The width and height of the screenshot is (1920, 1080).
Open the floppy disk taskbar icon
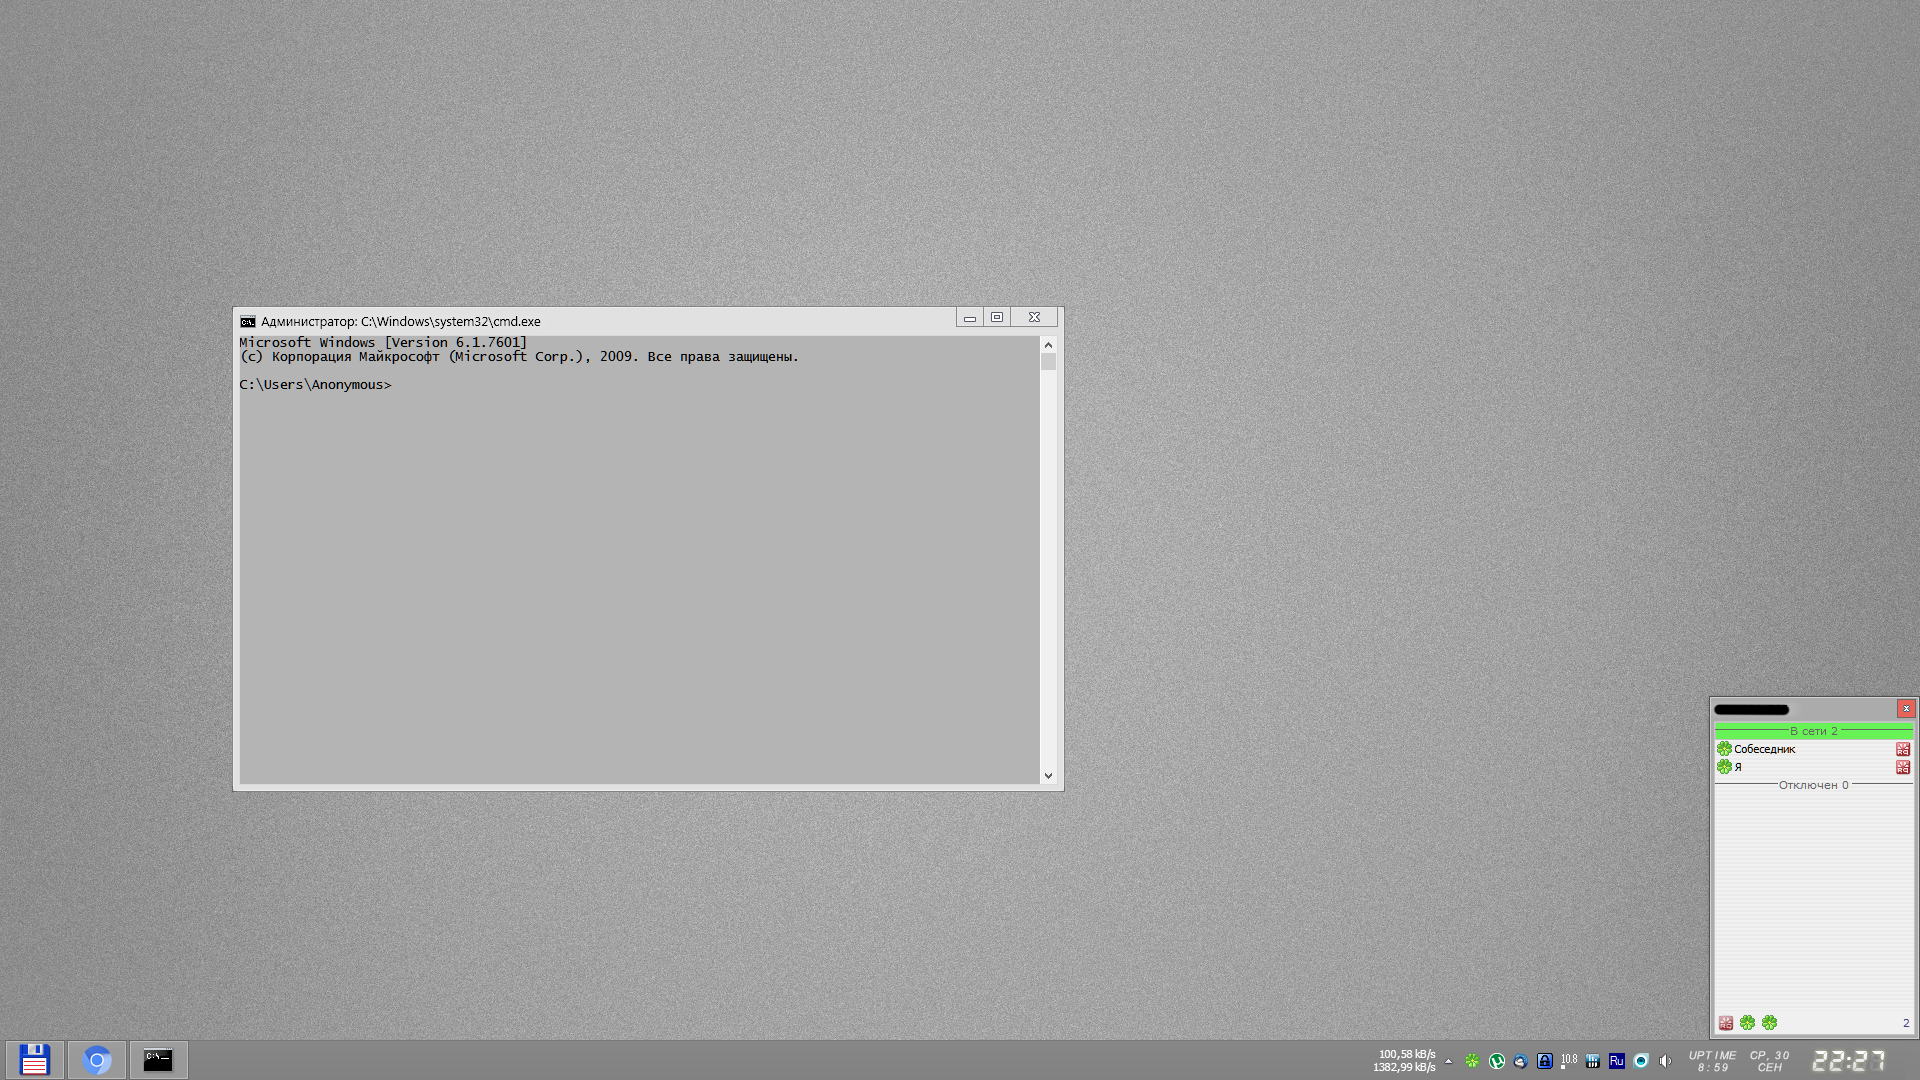click(35, 1060)
